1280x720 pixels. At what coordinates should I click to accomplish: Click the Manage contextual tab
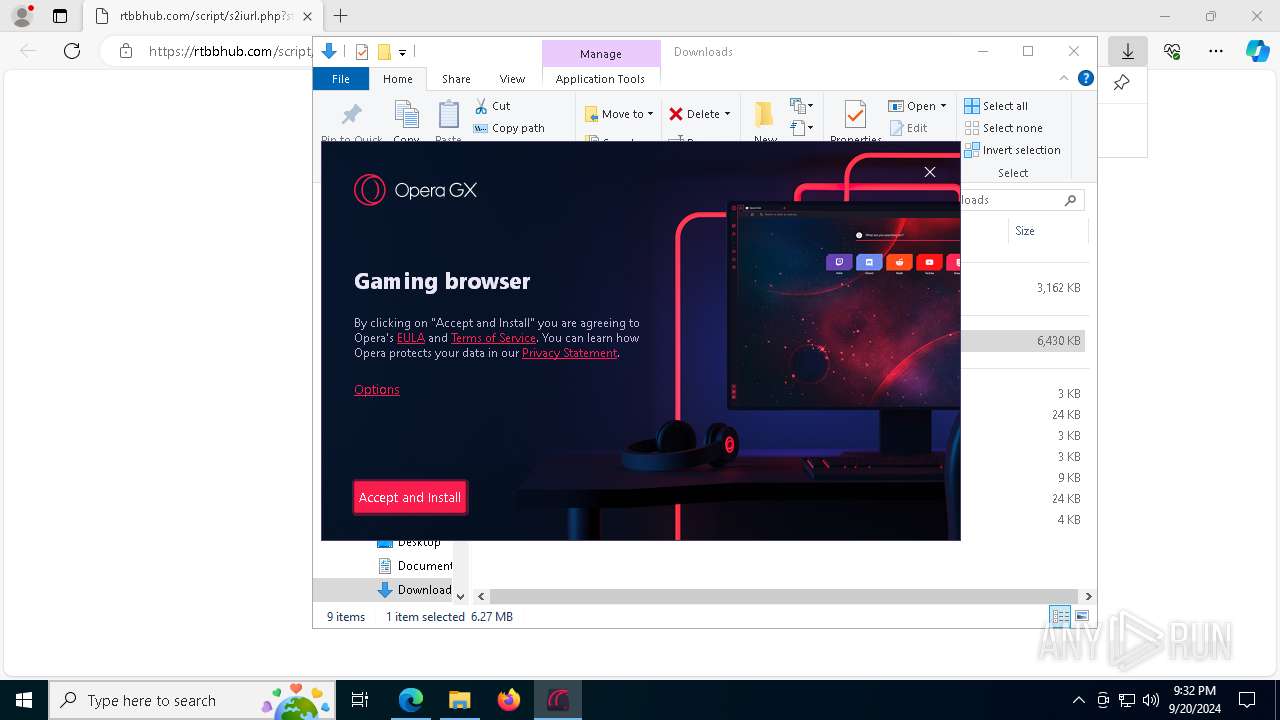[601, 54]
